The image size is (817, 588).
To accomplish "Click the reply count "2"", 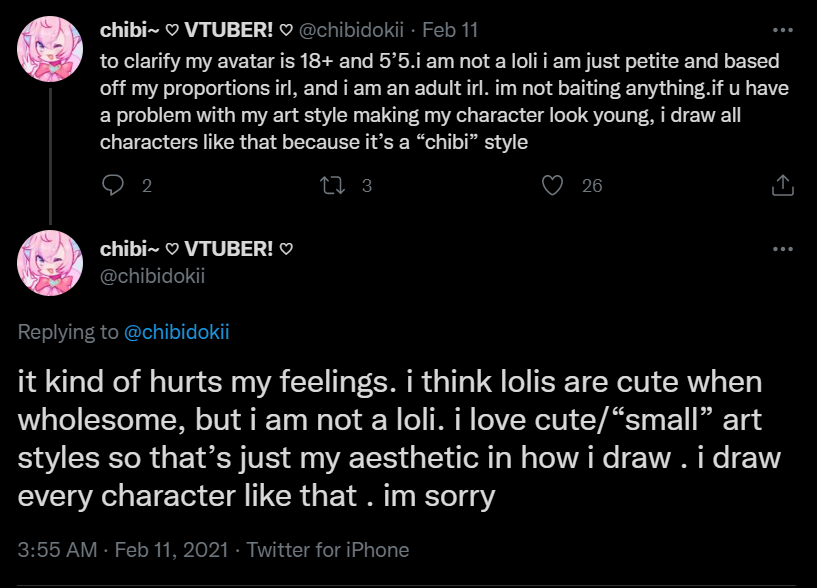I will tap(147, 185).
